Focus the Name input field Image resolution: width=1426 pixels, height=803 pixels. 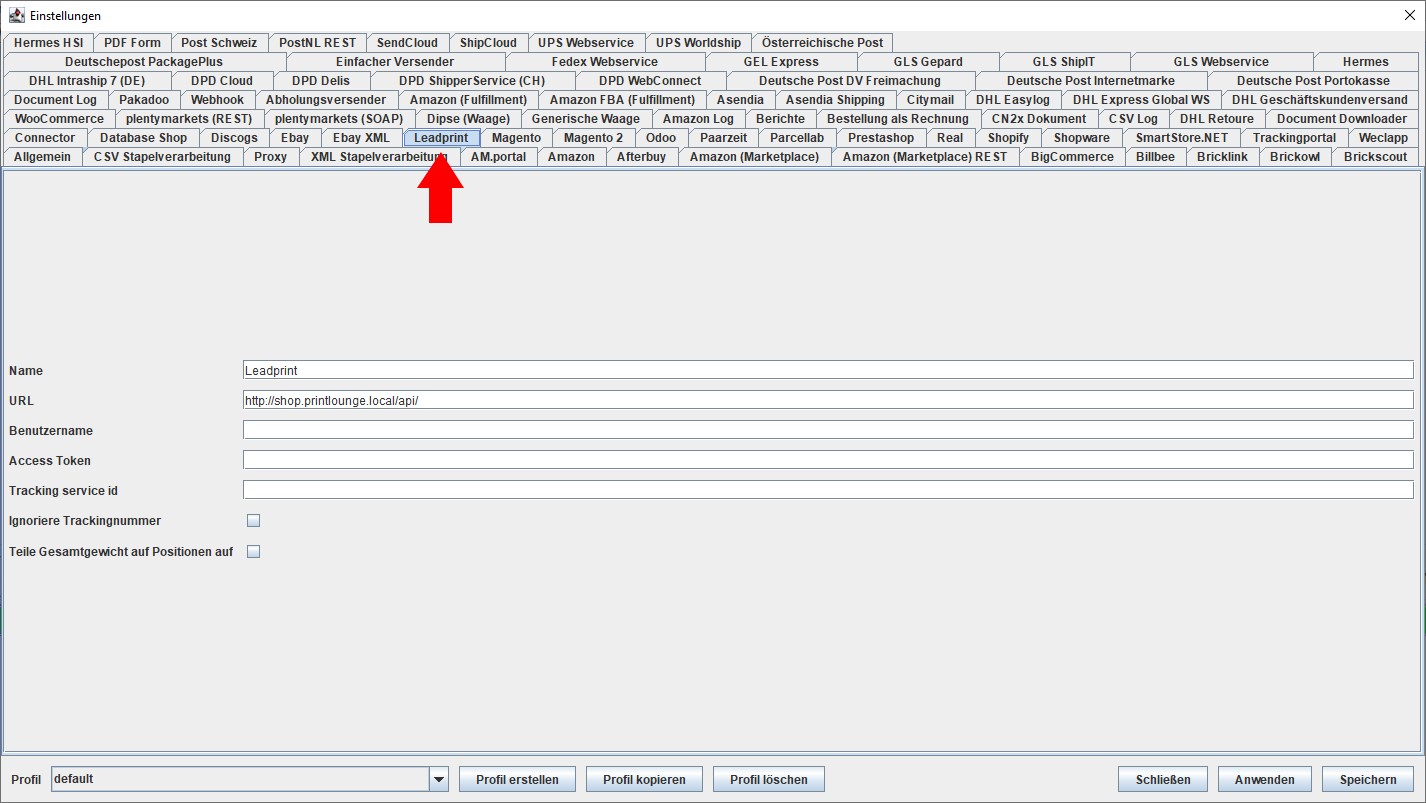[x=828, y=370]
